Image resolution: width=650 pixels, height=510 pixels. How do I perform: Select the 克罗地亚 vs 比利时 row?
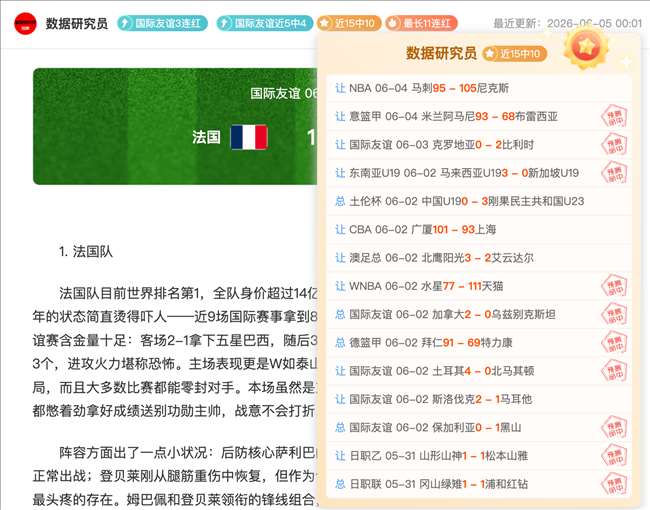pyautogui.click(x=479, y=145)
